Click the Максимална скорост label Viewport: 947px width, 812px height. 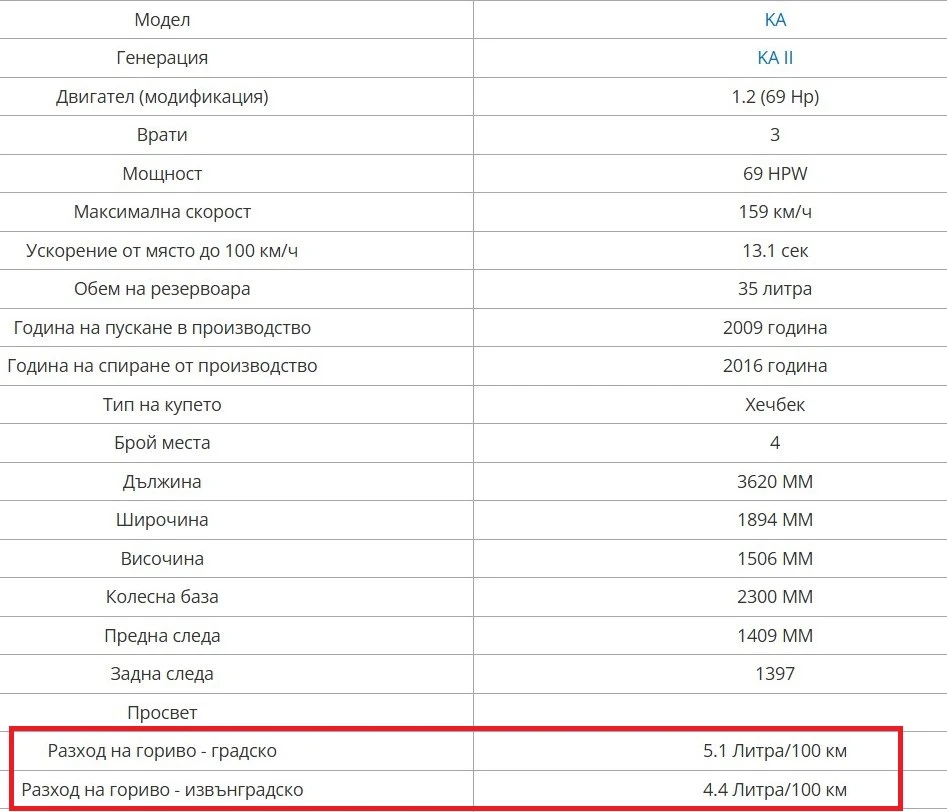click(162, 212)
